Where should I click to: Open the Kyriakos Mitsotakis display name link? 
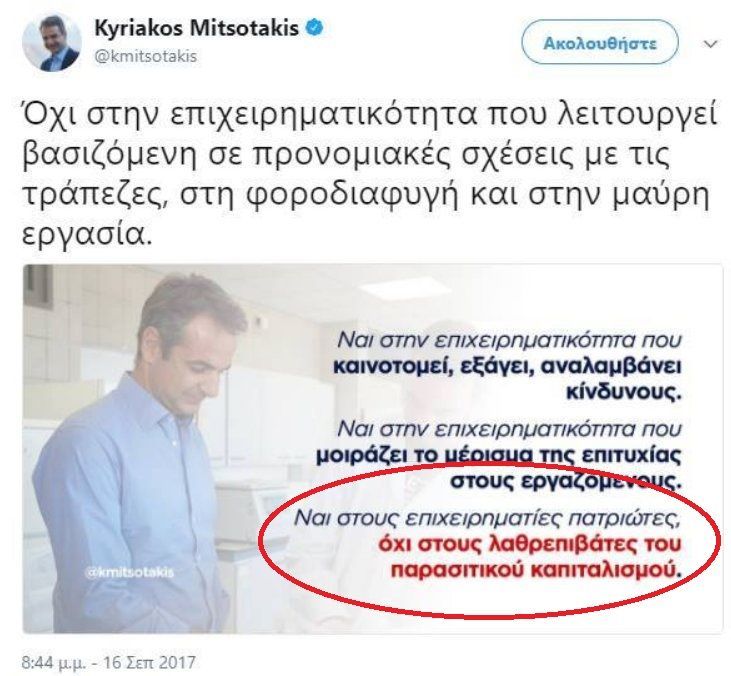197,28
